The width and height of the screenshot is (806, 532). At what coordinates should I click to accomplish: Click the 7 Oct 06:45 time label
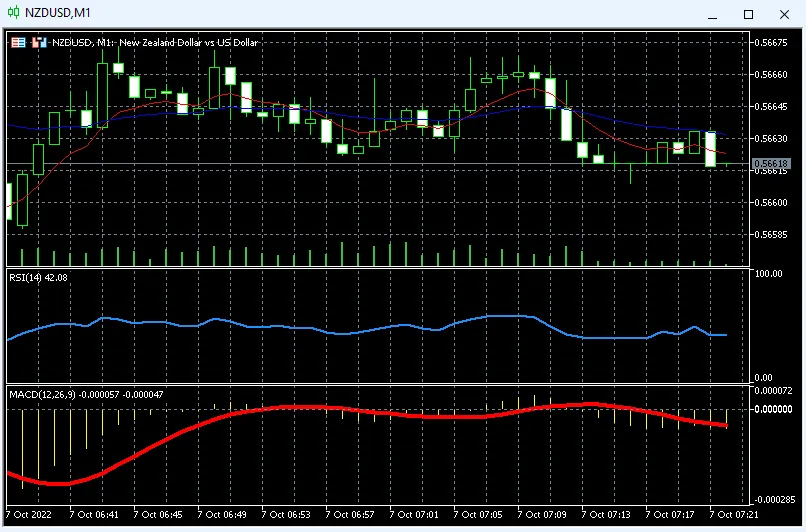coord(158,515)
